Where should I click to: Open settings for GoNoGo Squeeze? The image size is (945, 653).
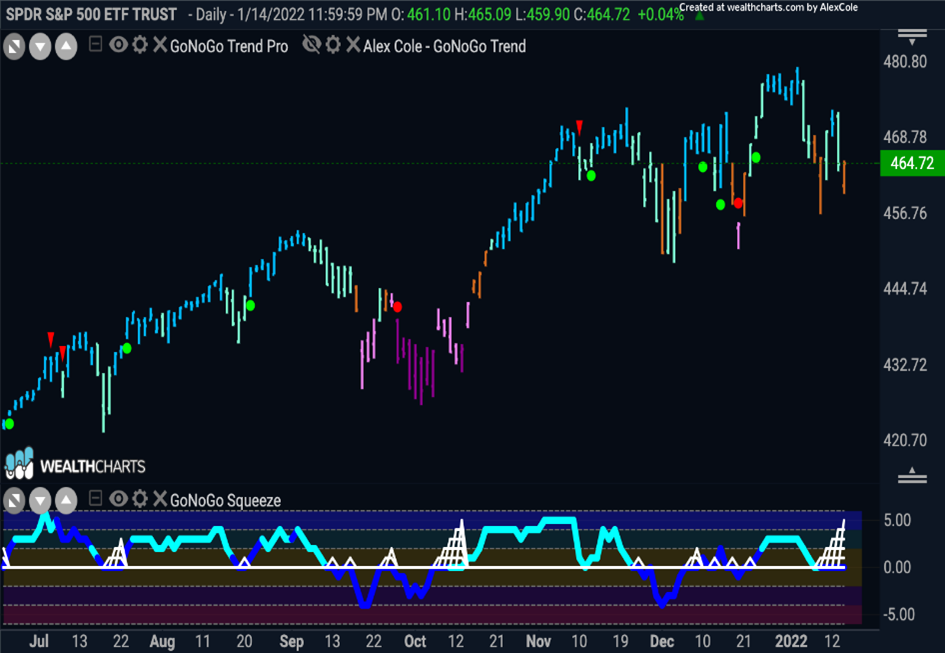[140, 498]
